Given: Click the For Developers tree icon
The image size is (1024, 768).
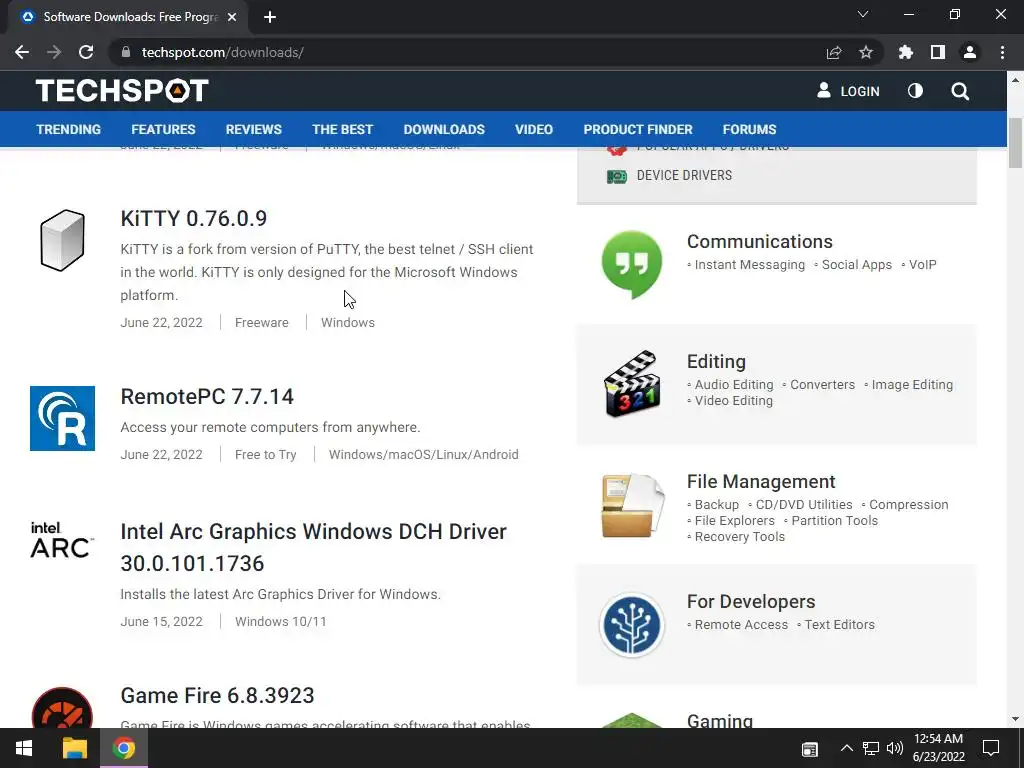Looking at the screenshot, I should pos(632,624).
